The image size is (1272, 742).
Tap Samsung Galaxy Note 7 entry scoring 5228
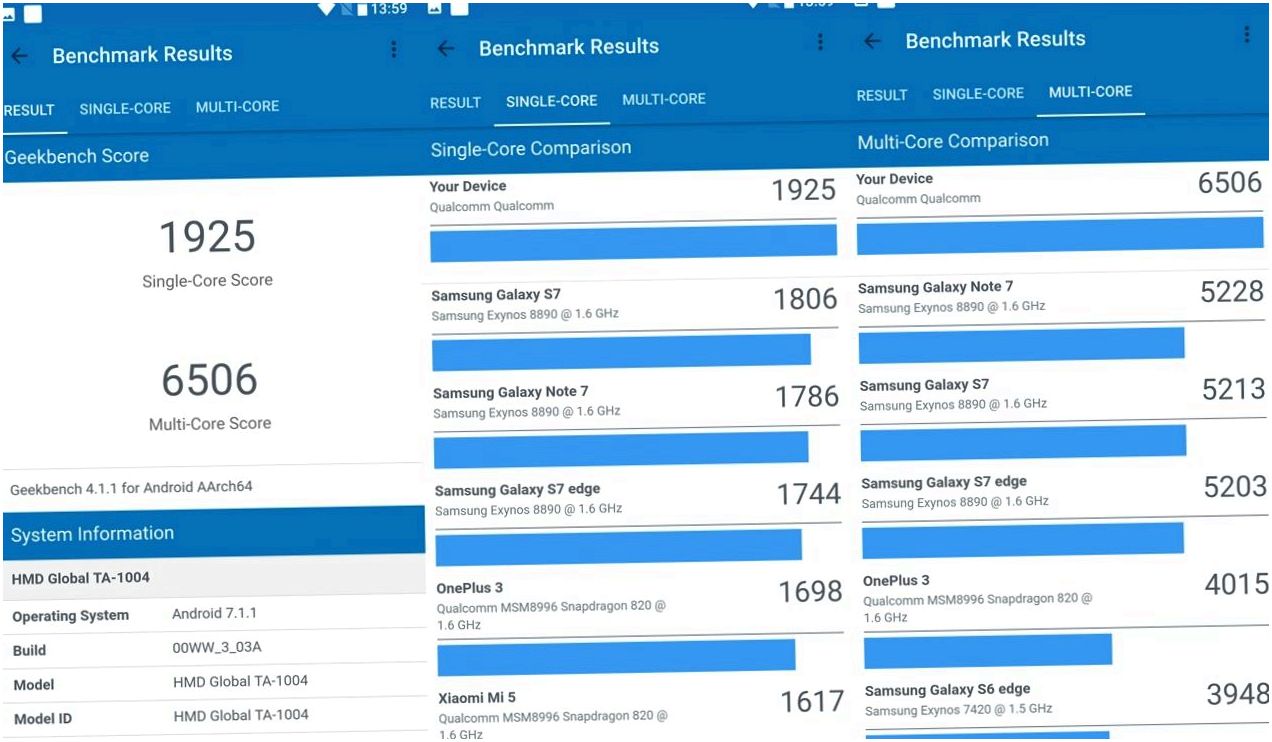[x=1060, y=296]
